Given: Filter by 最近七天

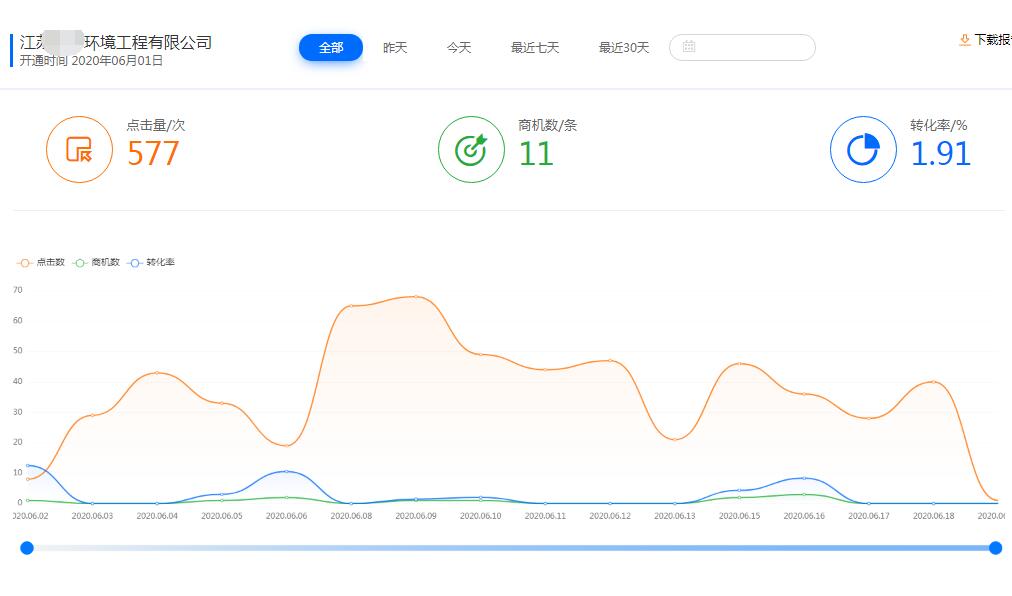Looking at the screenshot, I should click(x=535, y=48).
